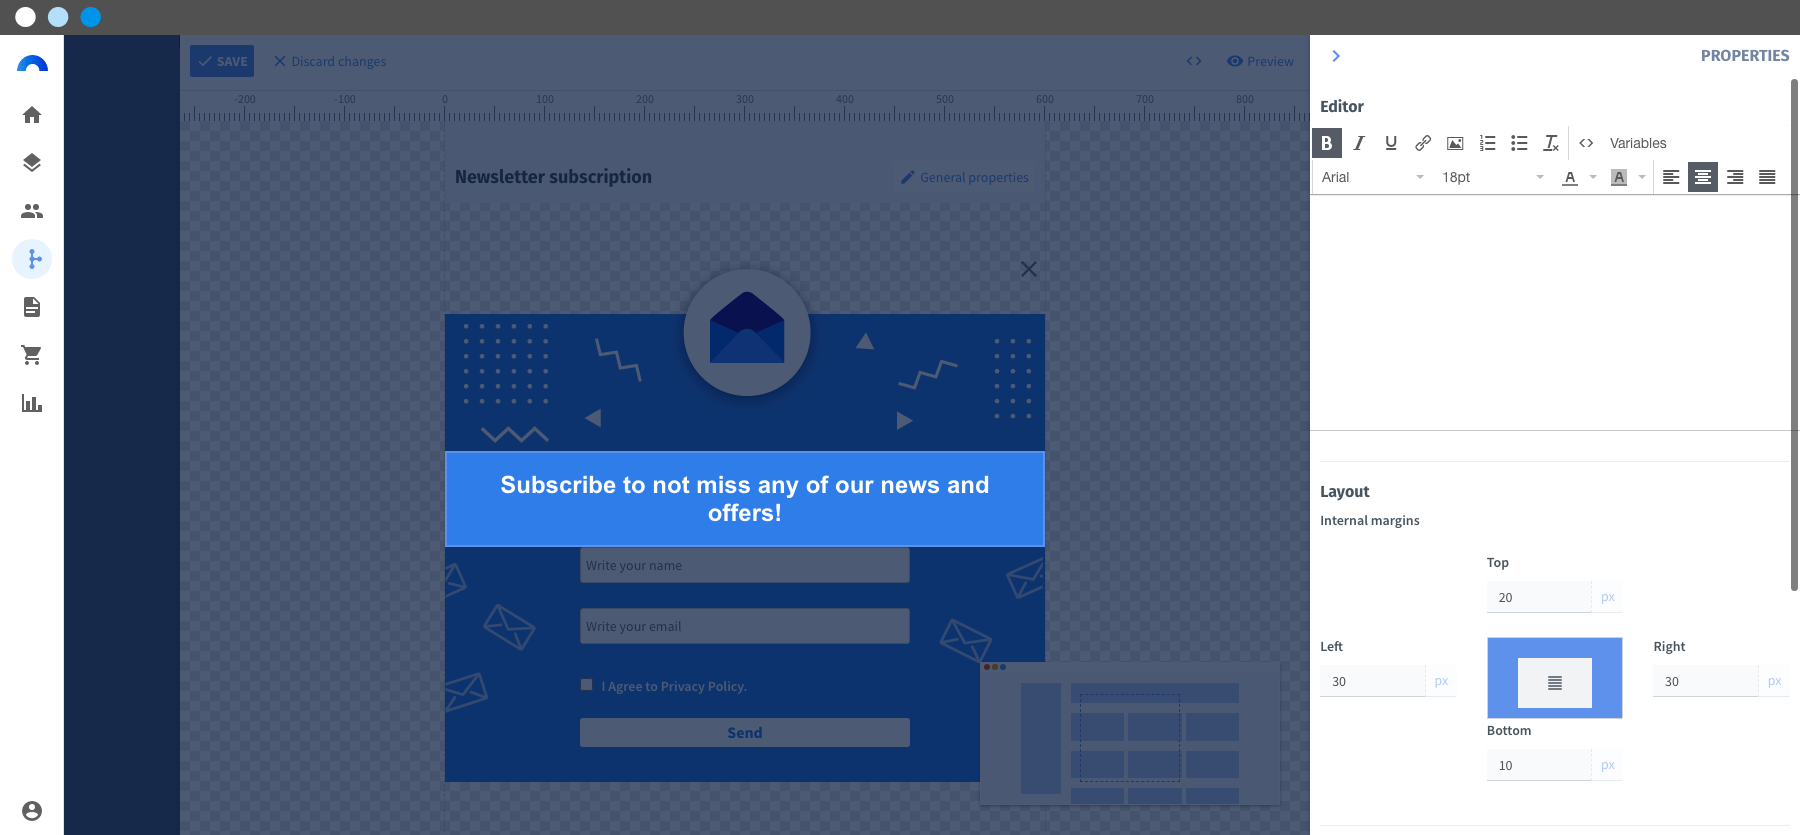Screen dimensions: 1800x835
Task: Click the app logo in the sidebar
Action: pos(32,64)
